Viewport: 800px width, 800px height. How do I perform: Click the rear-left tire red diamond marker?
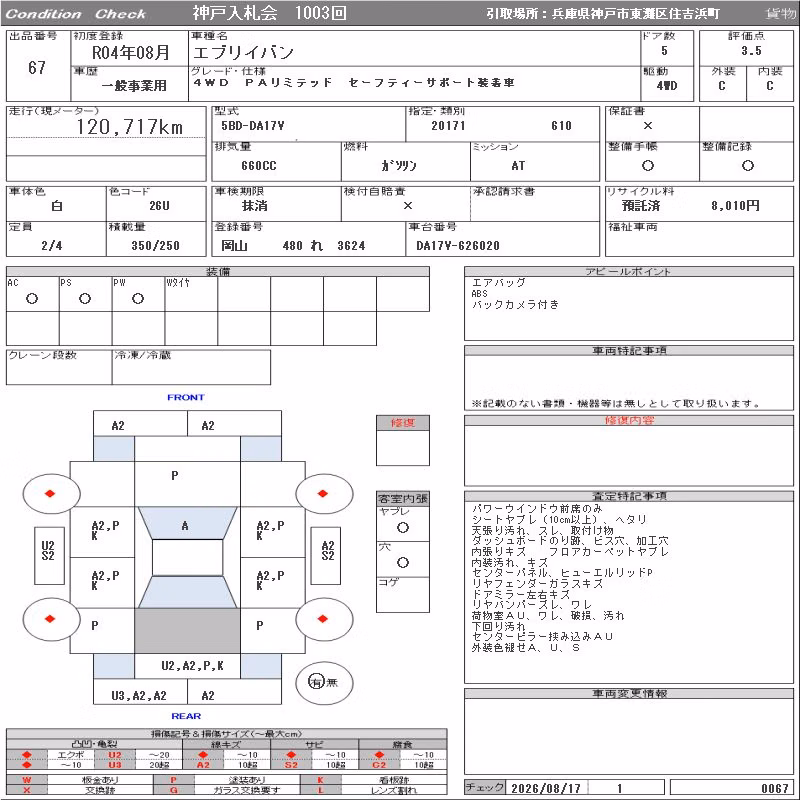[x=50, y=618]
